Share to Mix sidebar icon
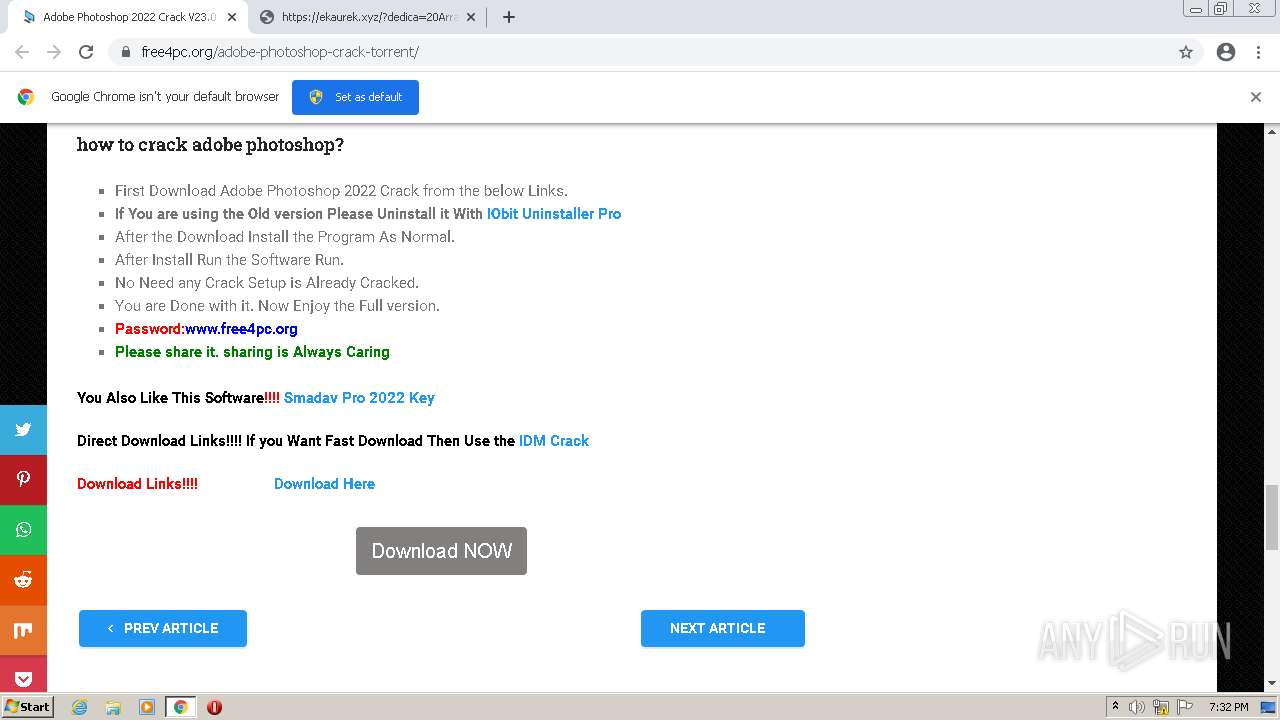1280x720 pixels. 23,630
